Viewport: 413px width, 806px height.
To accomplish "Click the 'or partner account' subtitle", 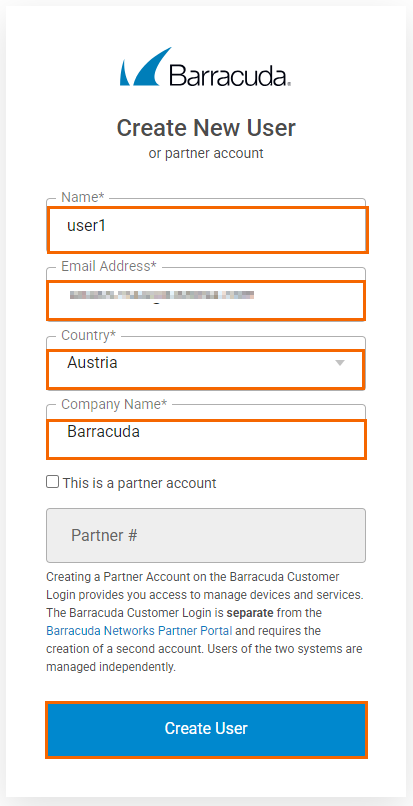I will click(x=206, y=153).
